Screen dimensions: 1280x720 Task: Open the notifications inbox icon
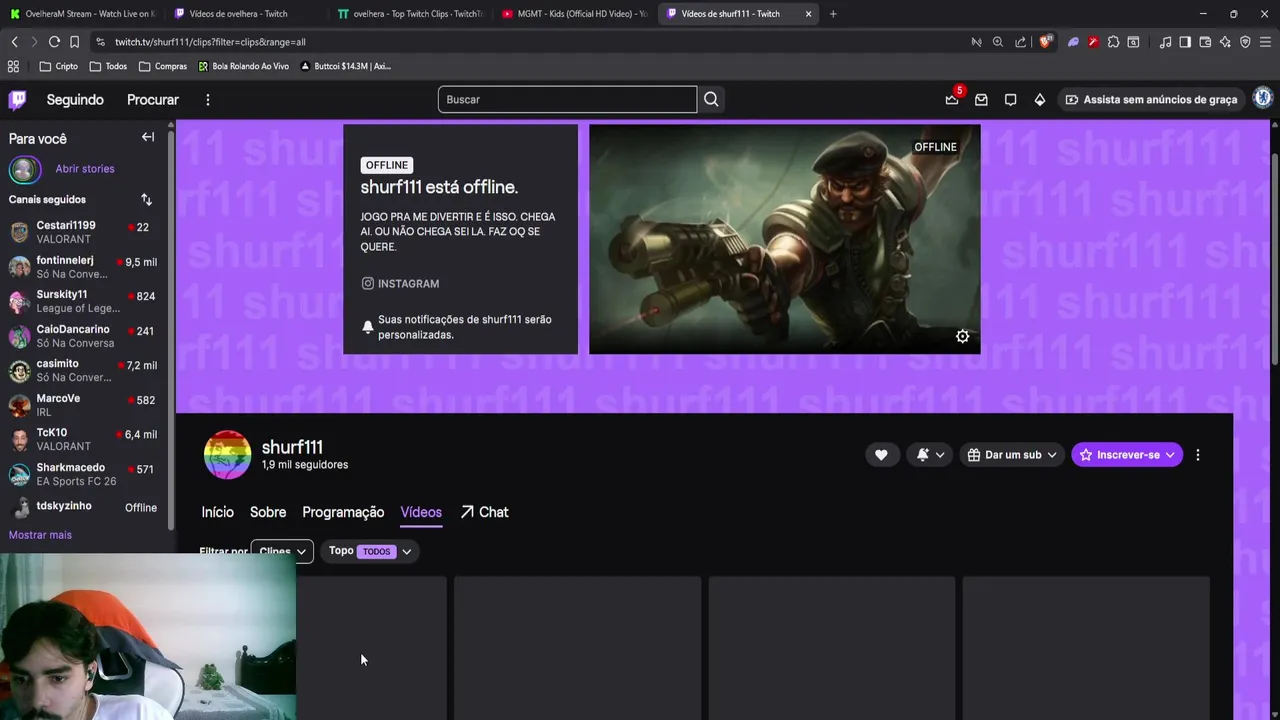(x=981, y=100)
